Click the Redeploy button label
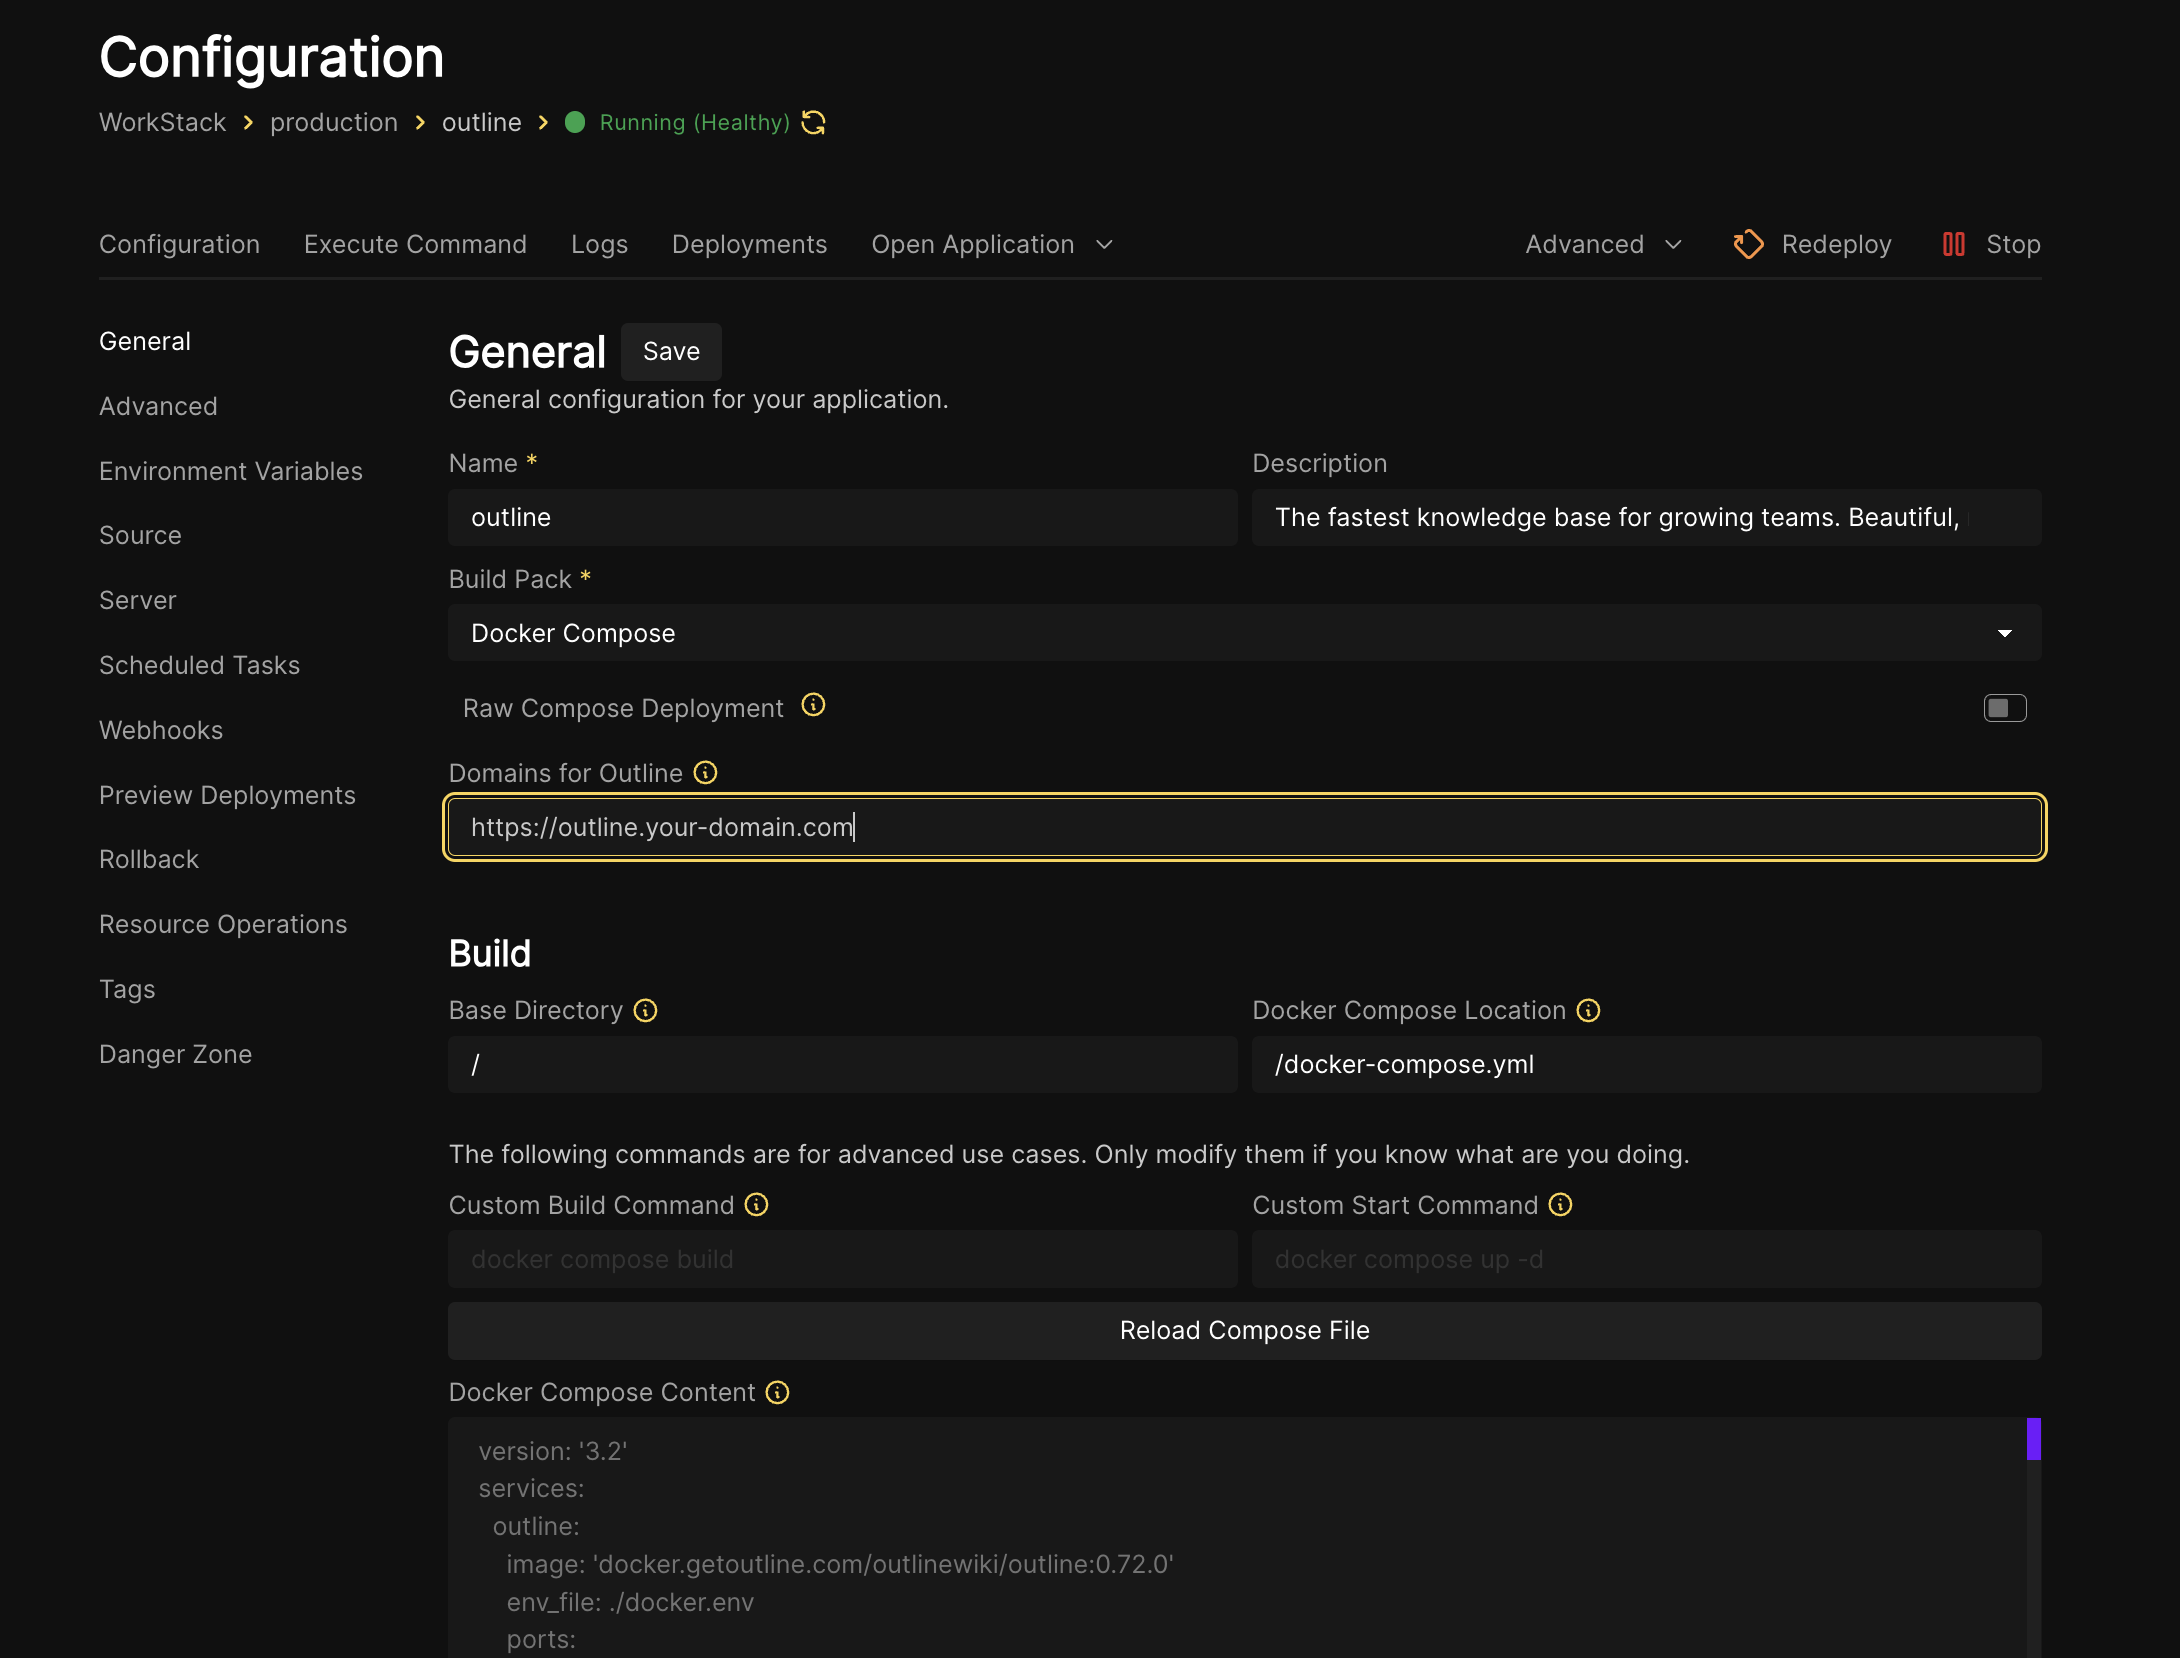The width and height of the screenshot is (2180, 1658). 1836,245
